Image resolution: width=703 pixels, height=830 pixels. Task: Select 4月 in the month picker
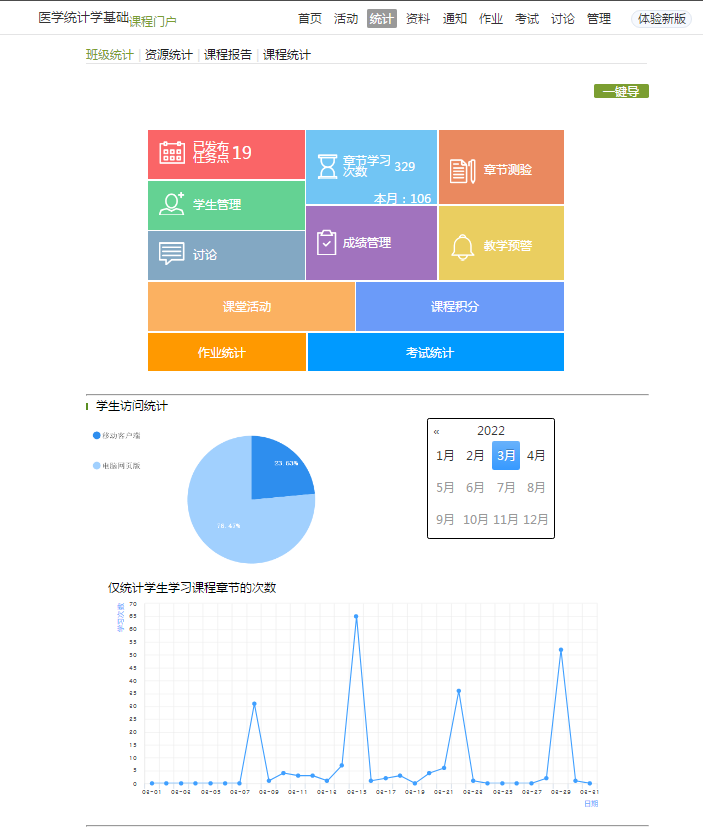tap(536, 455)
